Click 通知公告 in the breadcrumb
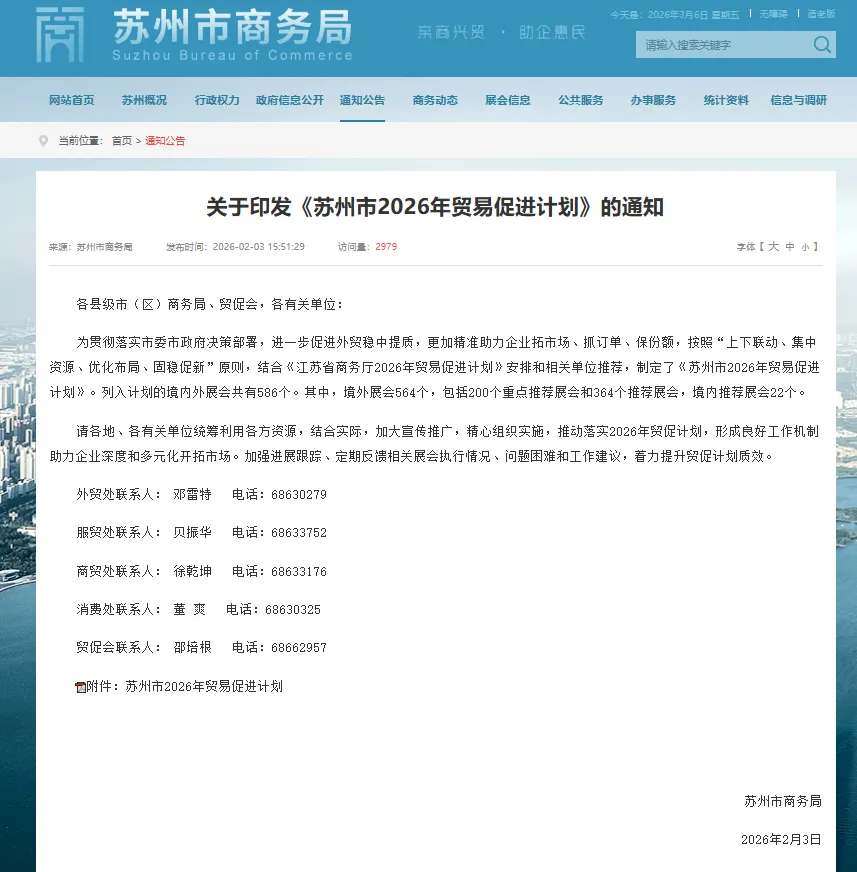This screenshot has width=857, height=872. 165,141
